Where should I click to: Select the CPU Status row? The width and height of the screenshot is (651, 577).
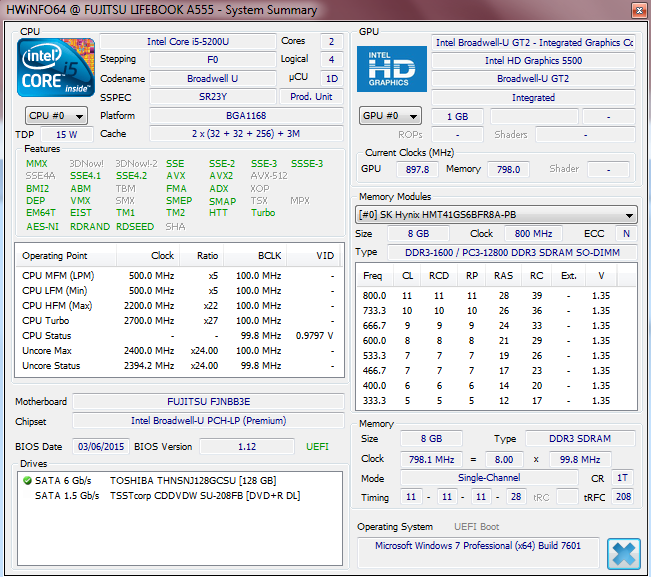179,336
